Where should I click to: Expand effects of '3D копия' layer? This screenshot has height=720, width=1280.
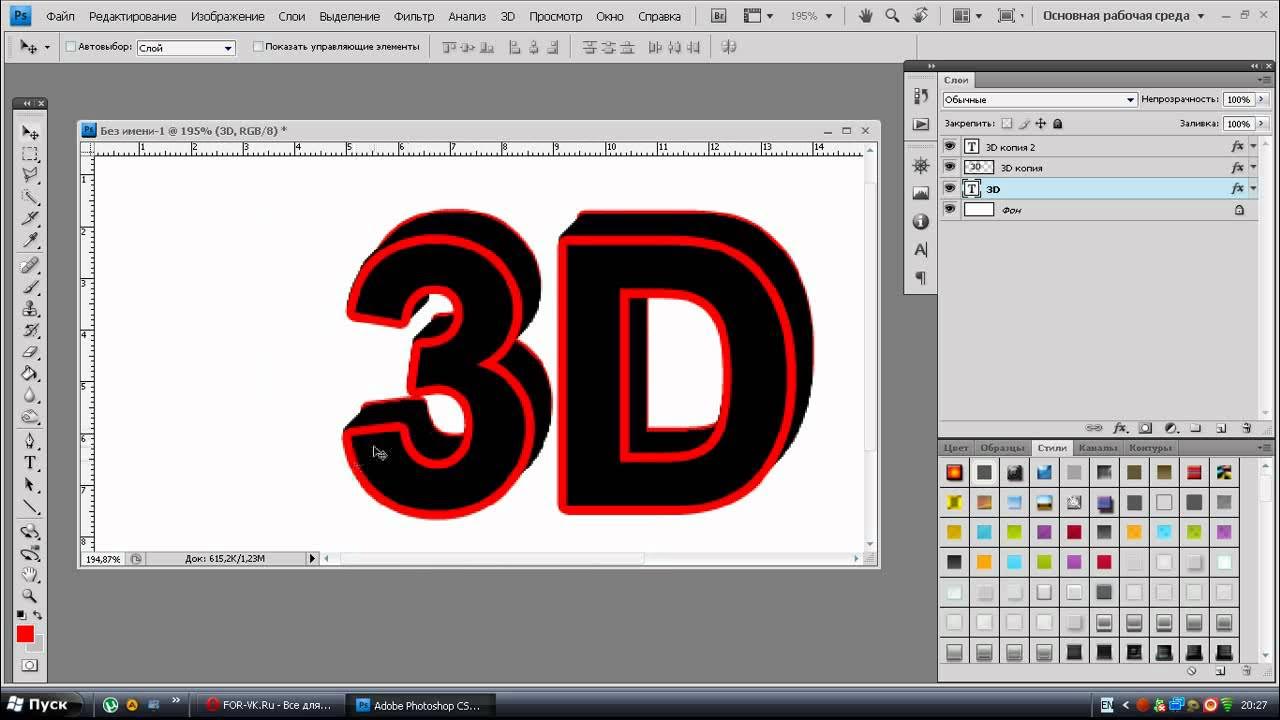pyautogui.click(x=1253, y=168)
